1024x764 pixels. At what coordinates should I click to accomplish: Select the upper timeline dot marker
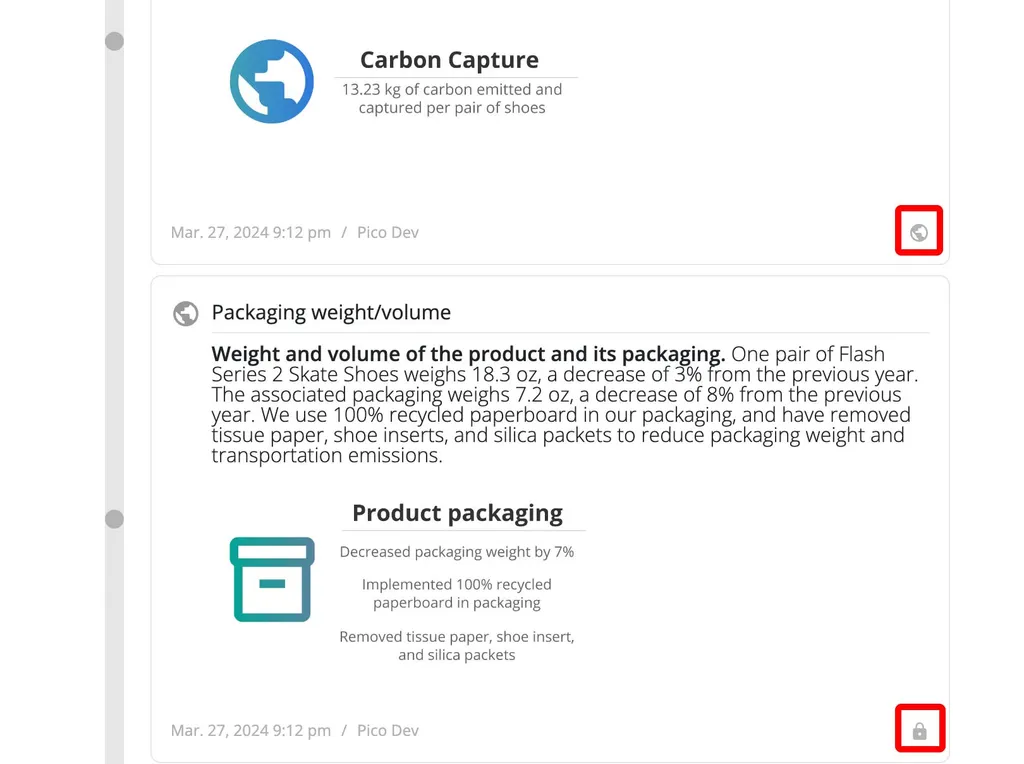pos(115,41)
